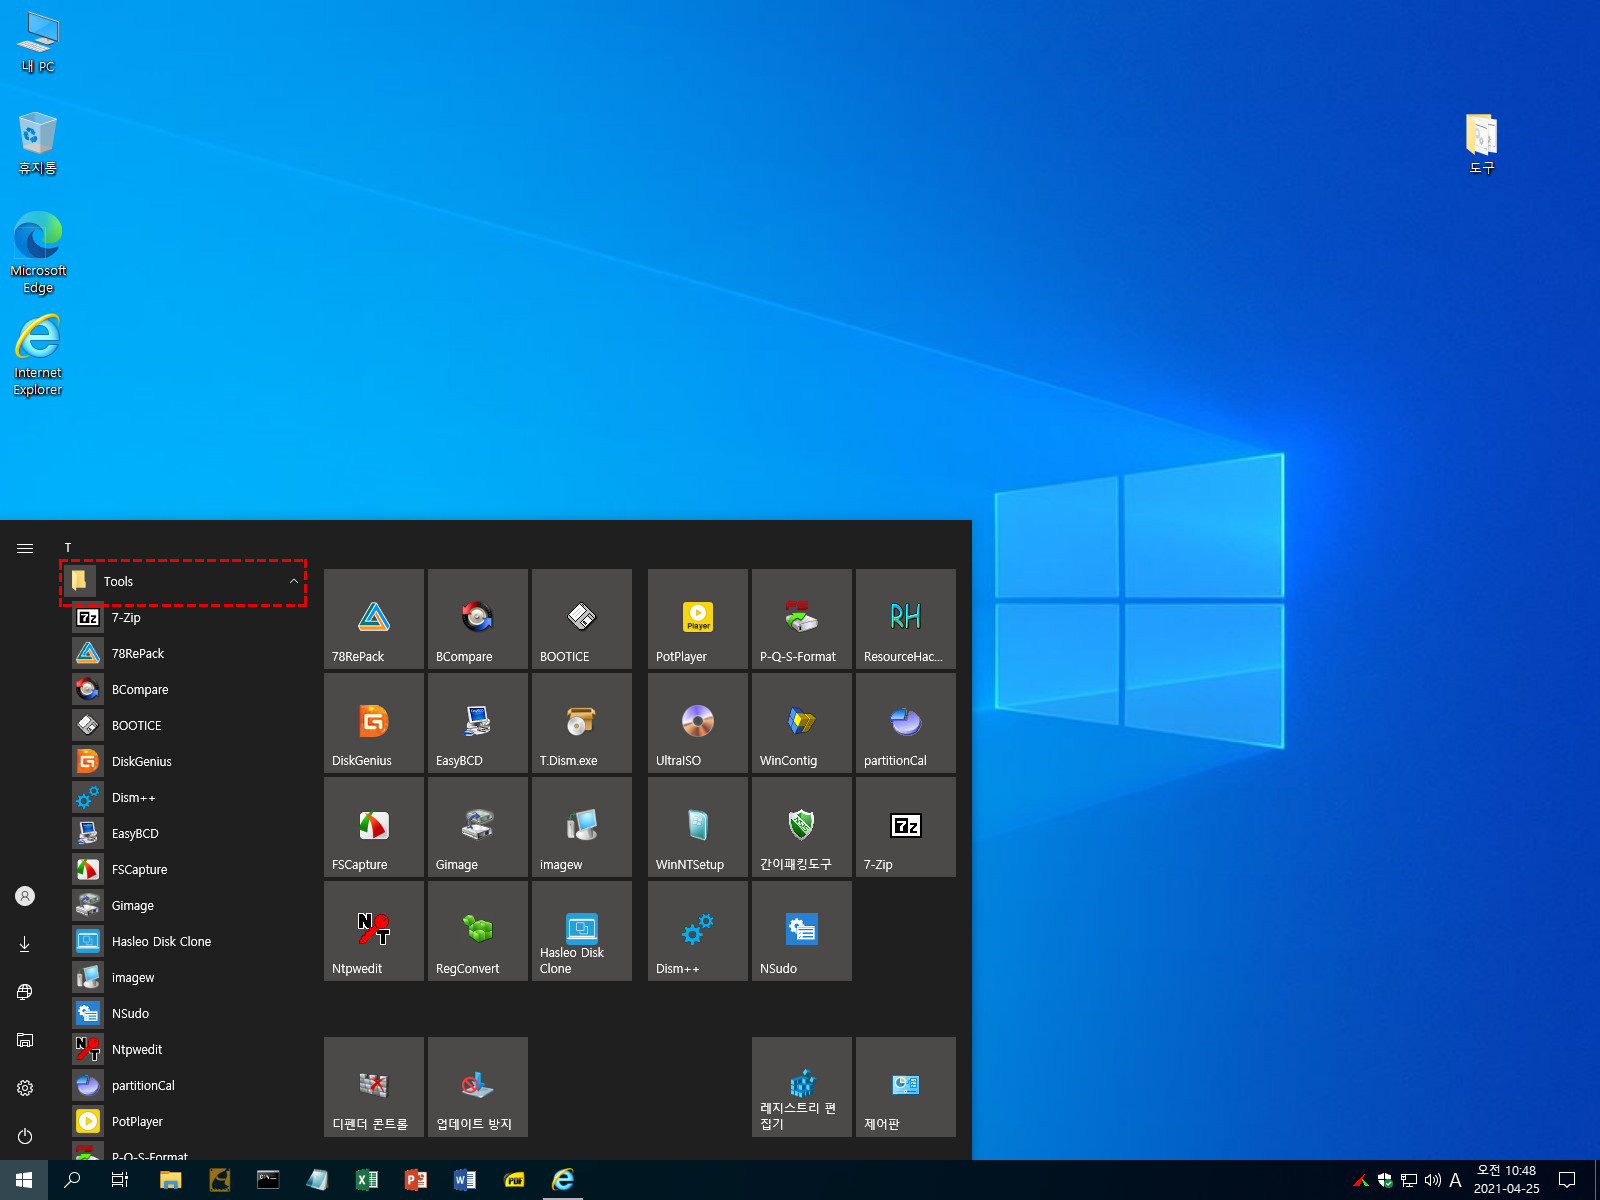Image resolution: width=1600 pixels, height=1200 pixels.
Task: Launch the UltraISO tile
Action: pos(698,723)
